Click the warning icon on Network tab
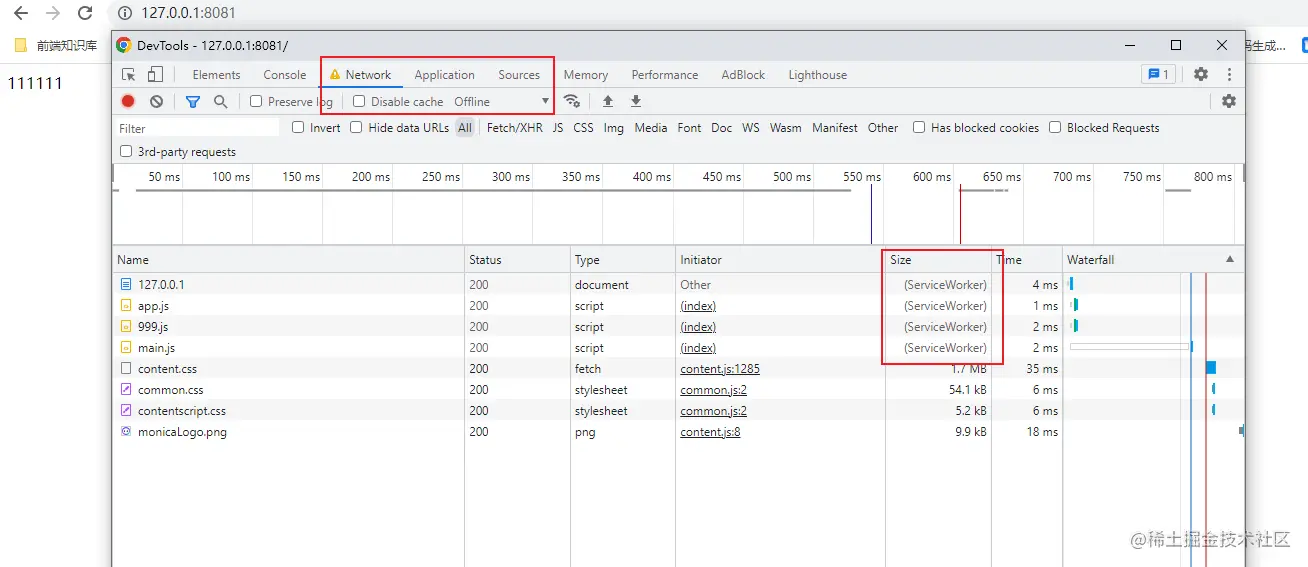This screenshot has width=1308, height=567. click(x=335, y=75)
